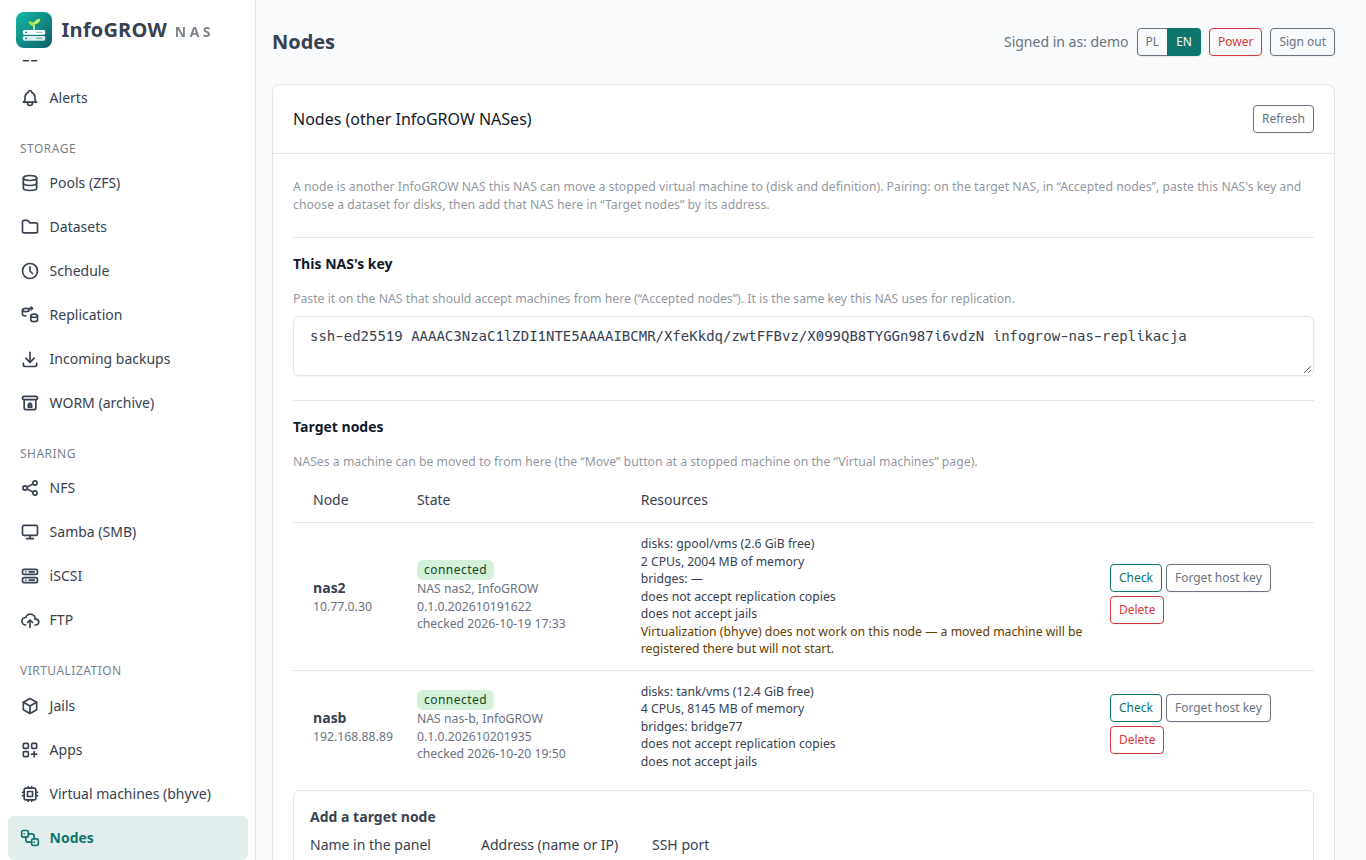
Task: Click the Incoming backups download icon
Action: (x=30, y=359)
